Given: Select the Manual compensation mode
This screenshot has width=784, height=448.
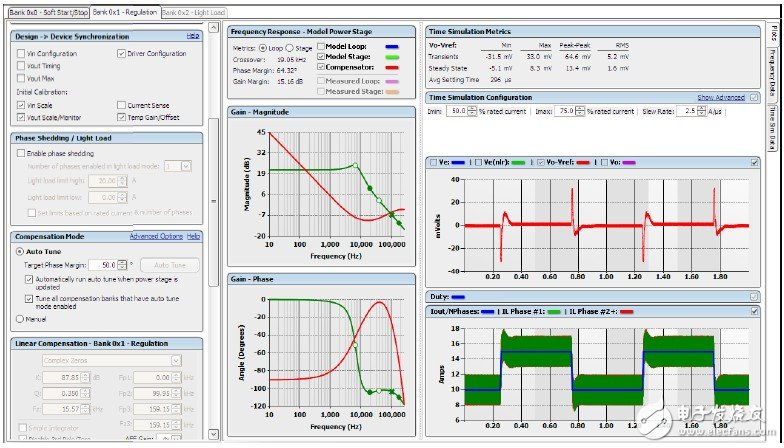Looking at the screenshot, I should pos(20,319).
